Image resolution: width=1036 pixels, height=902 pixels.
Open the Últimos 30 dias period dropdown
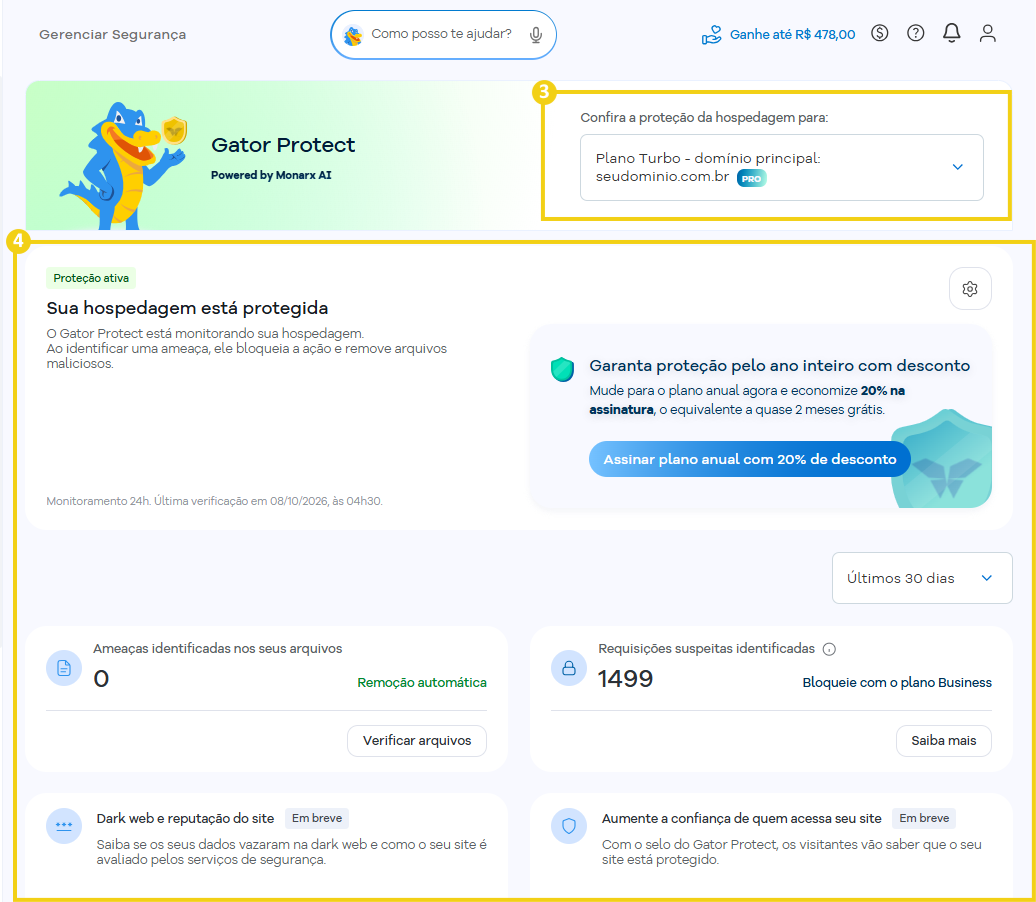(922, 578)
